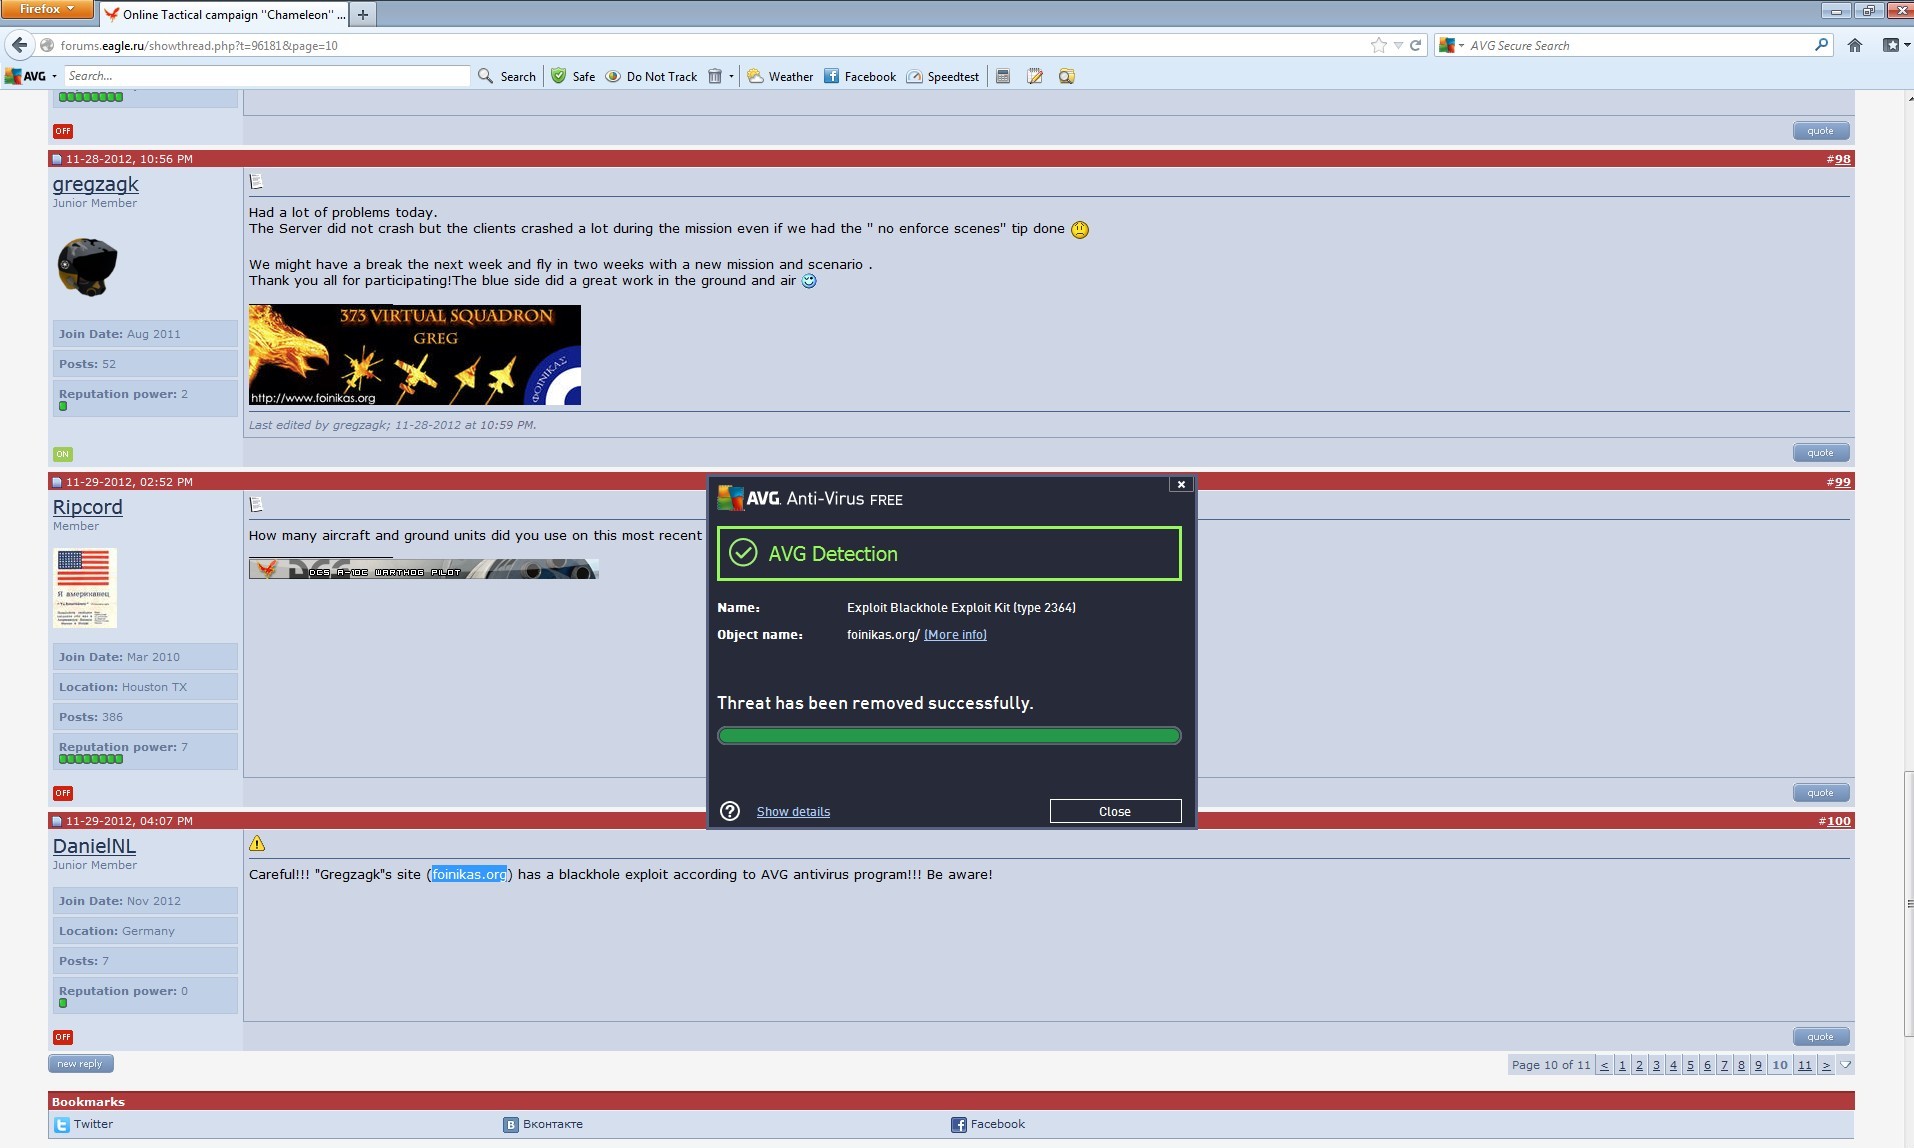Open the permalink for post #99
The width and height of the screenshot is (1914, 1148).
(x=1842, y=482)
